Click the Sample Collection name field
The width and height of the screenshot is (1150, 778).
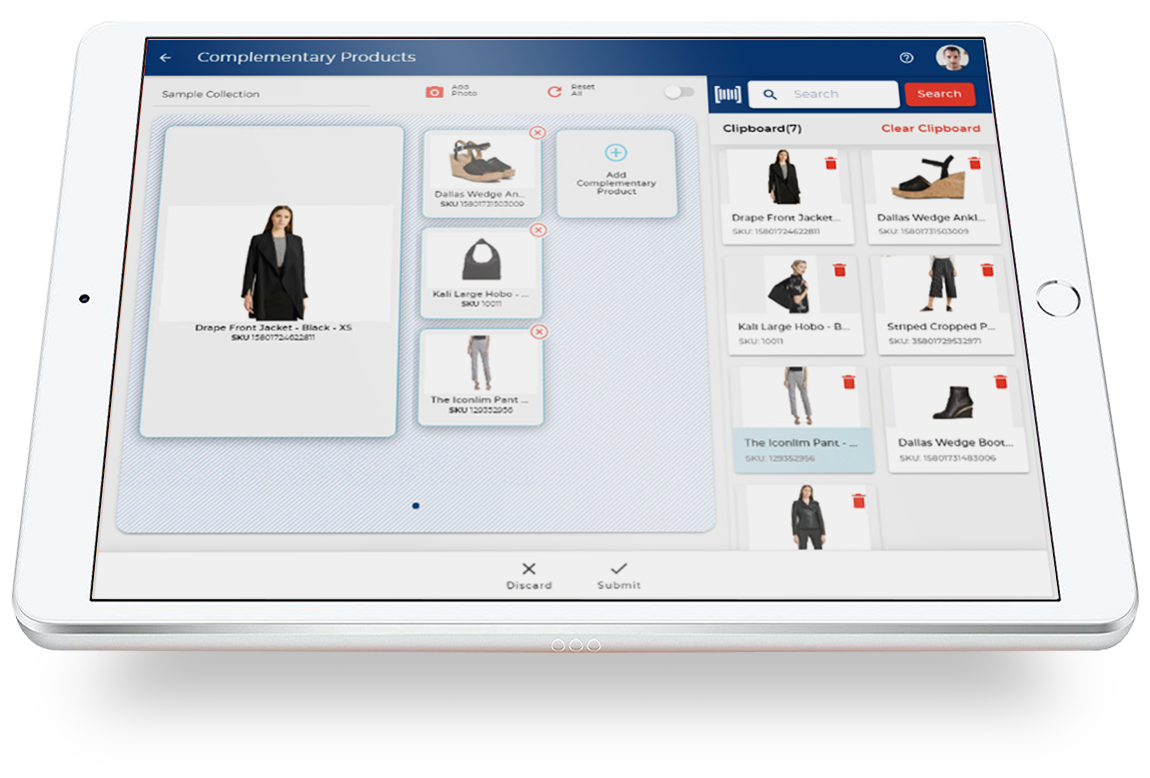pos(264,94)
